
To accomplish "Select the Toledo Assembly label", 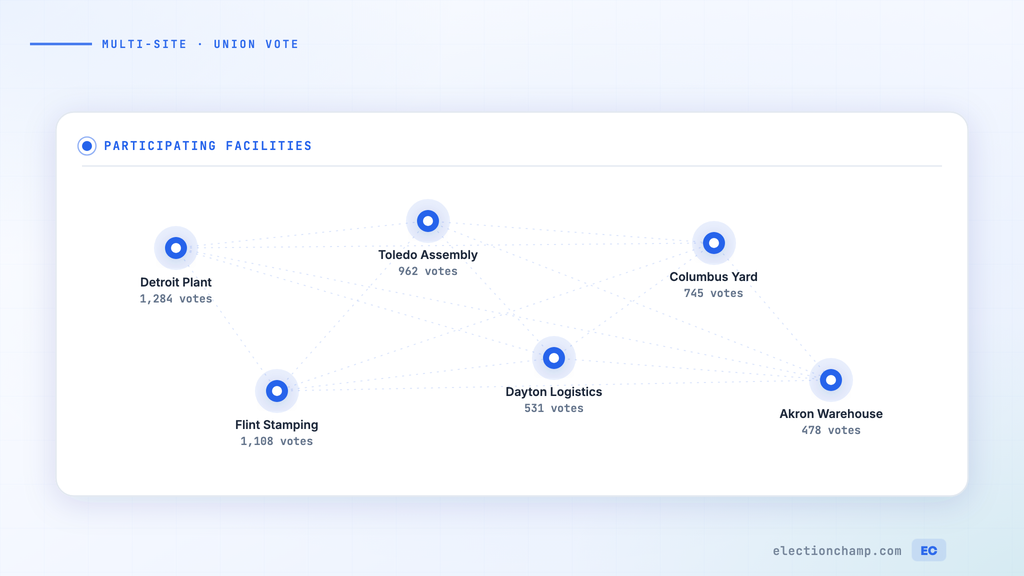I will click(428, 255).
